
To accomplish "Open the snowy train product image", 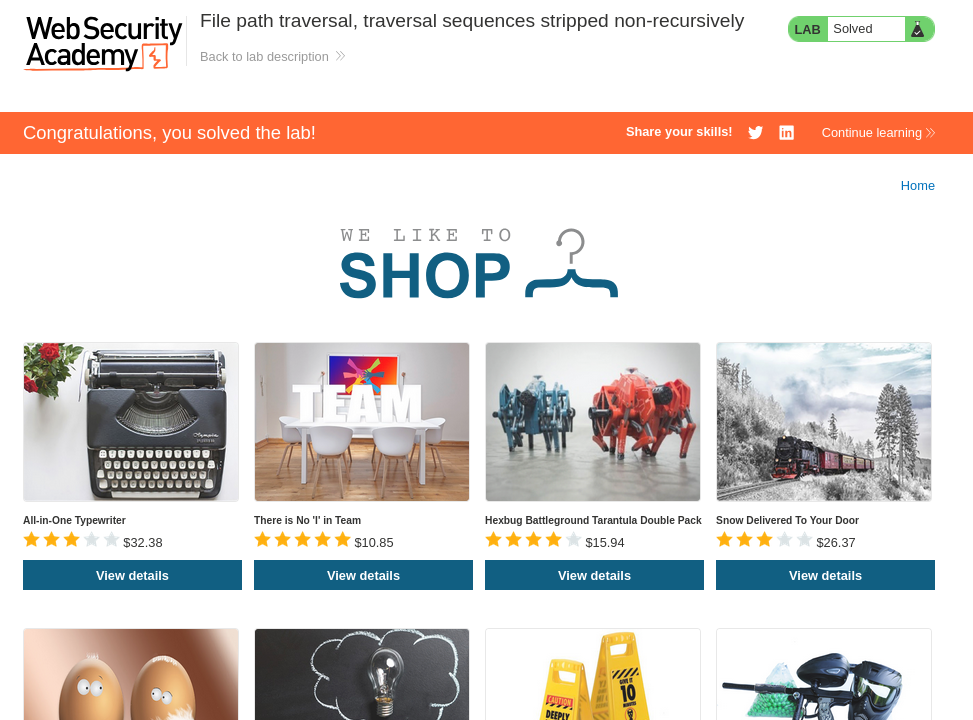I will point(823,422).
